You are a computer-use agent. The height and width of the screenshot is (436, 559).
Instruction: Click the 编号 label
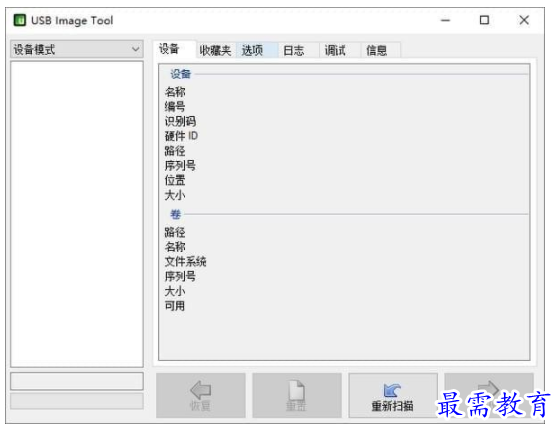[175, 106]
